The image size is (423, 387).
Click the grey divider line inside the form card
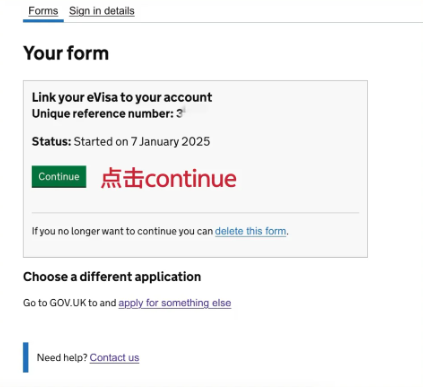(x=195, y=212)
